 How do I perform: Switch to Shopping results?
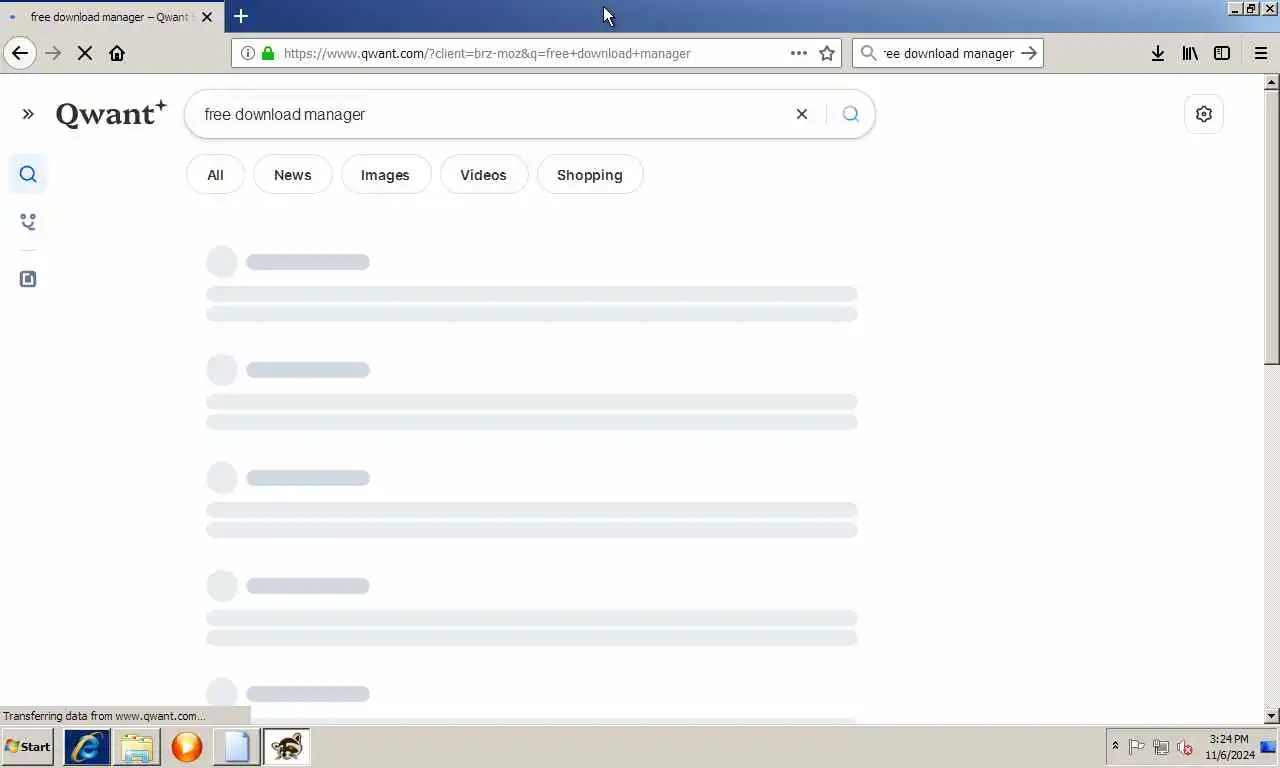[590, 175]
